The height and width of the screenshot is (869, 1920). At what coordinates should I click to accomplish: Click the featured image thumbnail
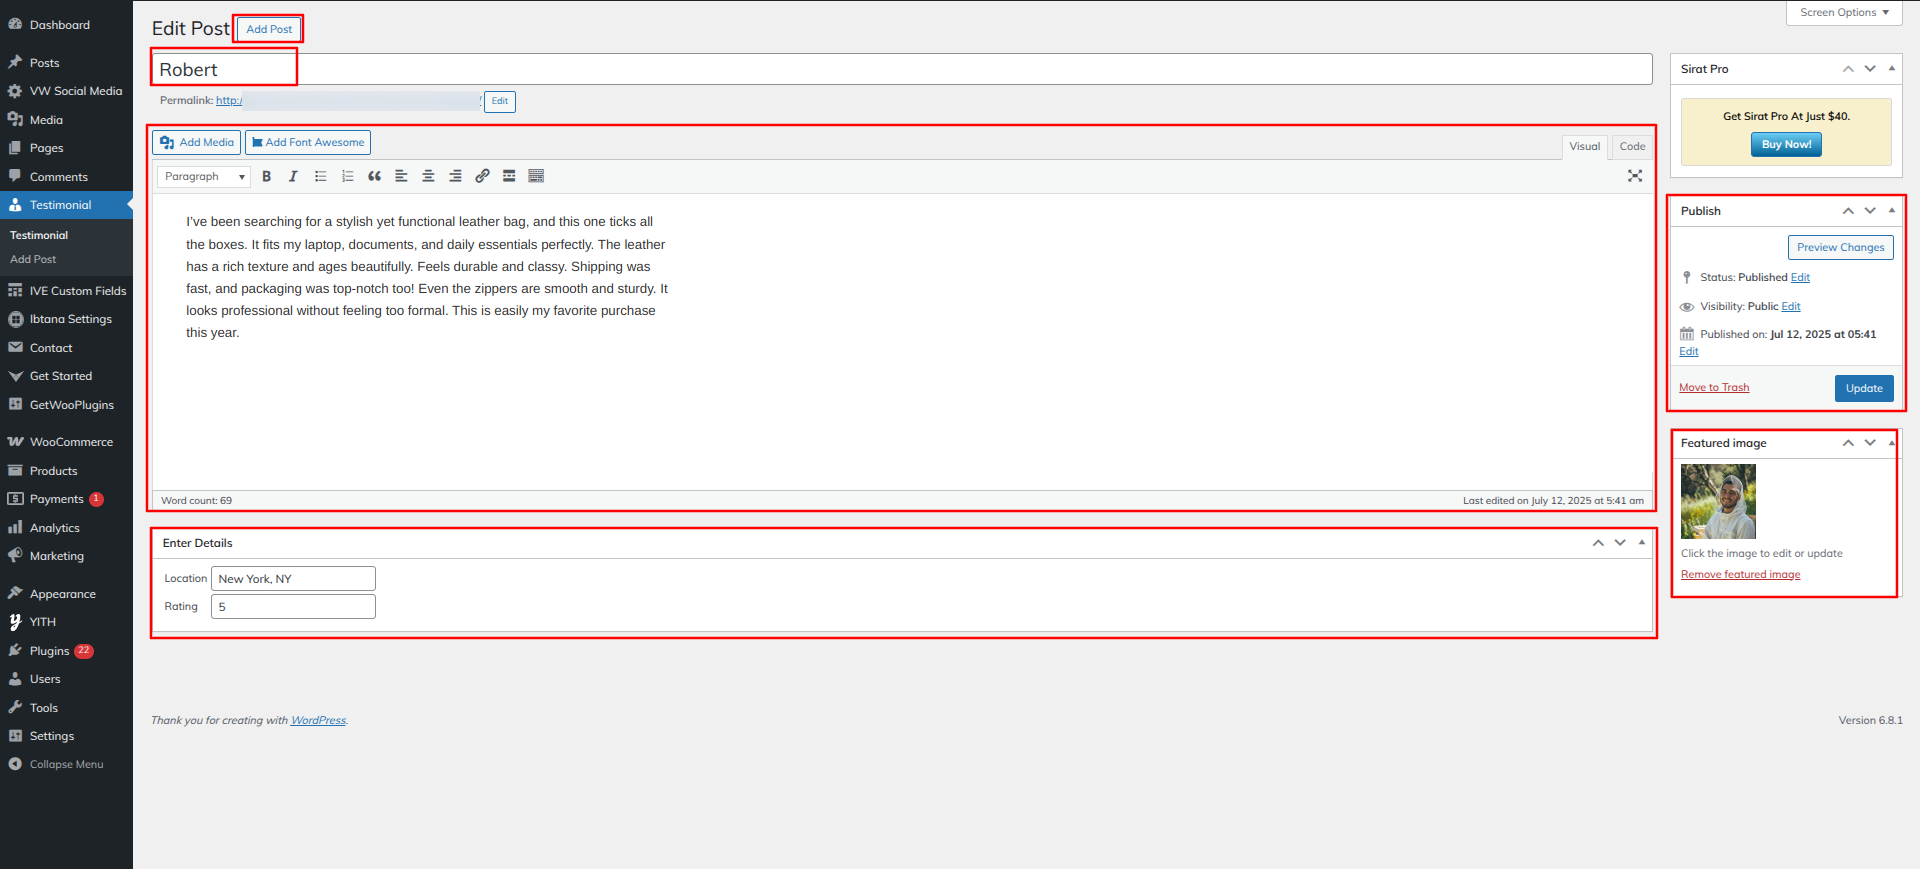pyautogui.click(x=1718, y=501)
